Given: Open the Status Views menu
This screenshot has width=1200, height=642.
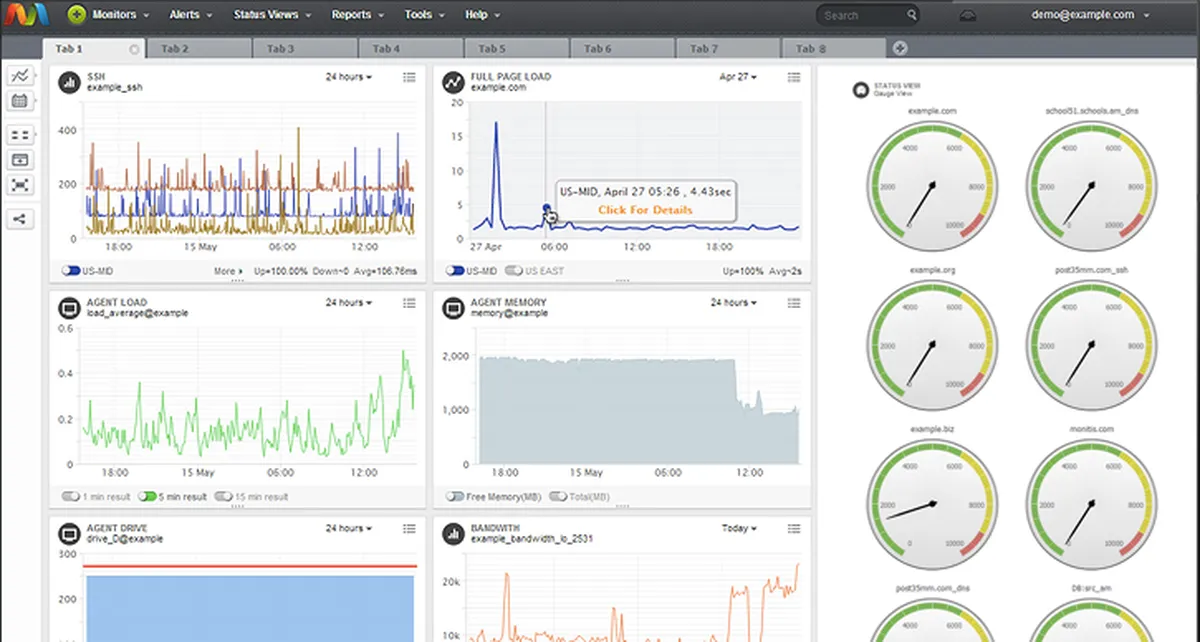Looking at the screenshot, I should (272, 15).
